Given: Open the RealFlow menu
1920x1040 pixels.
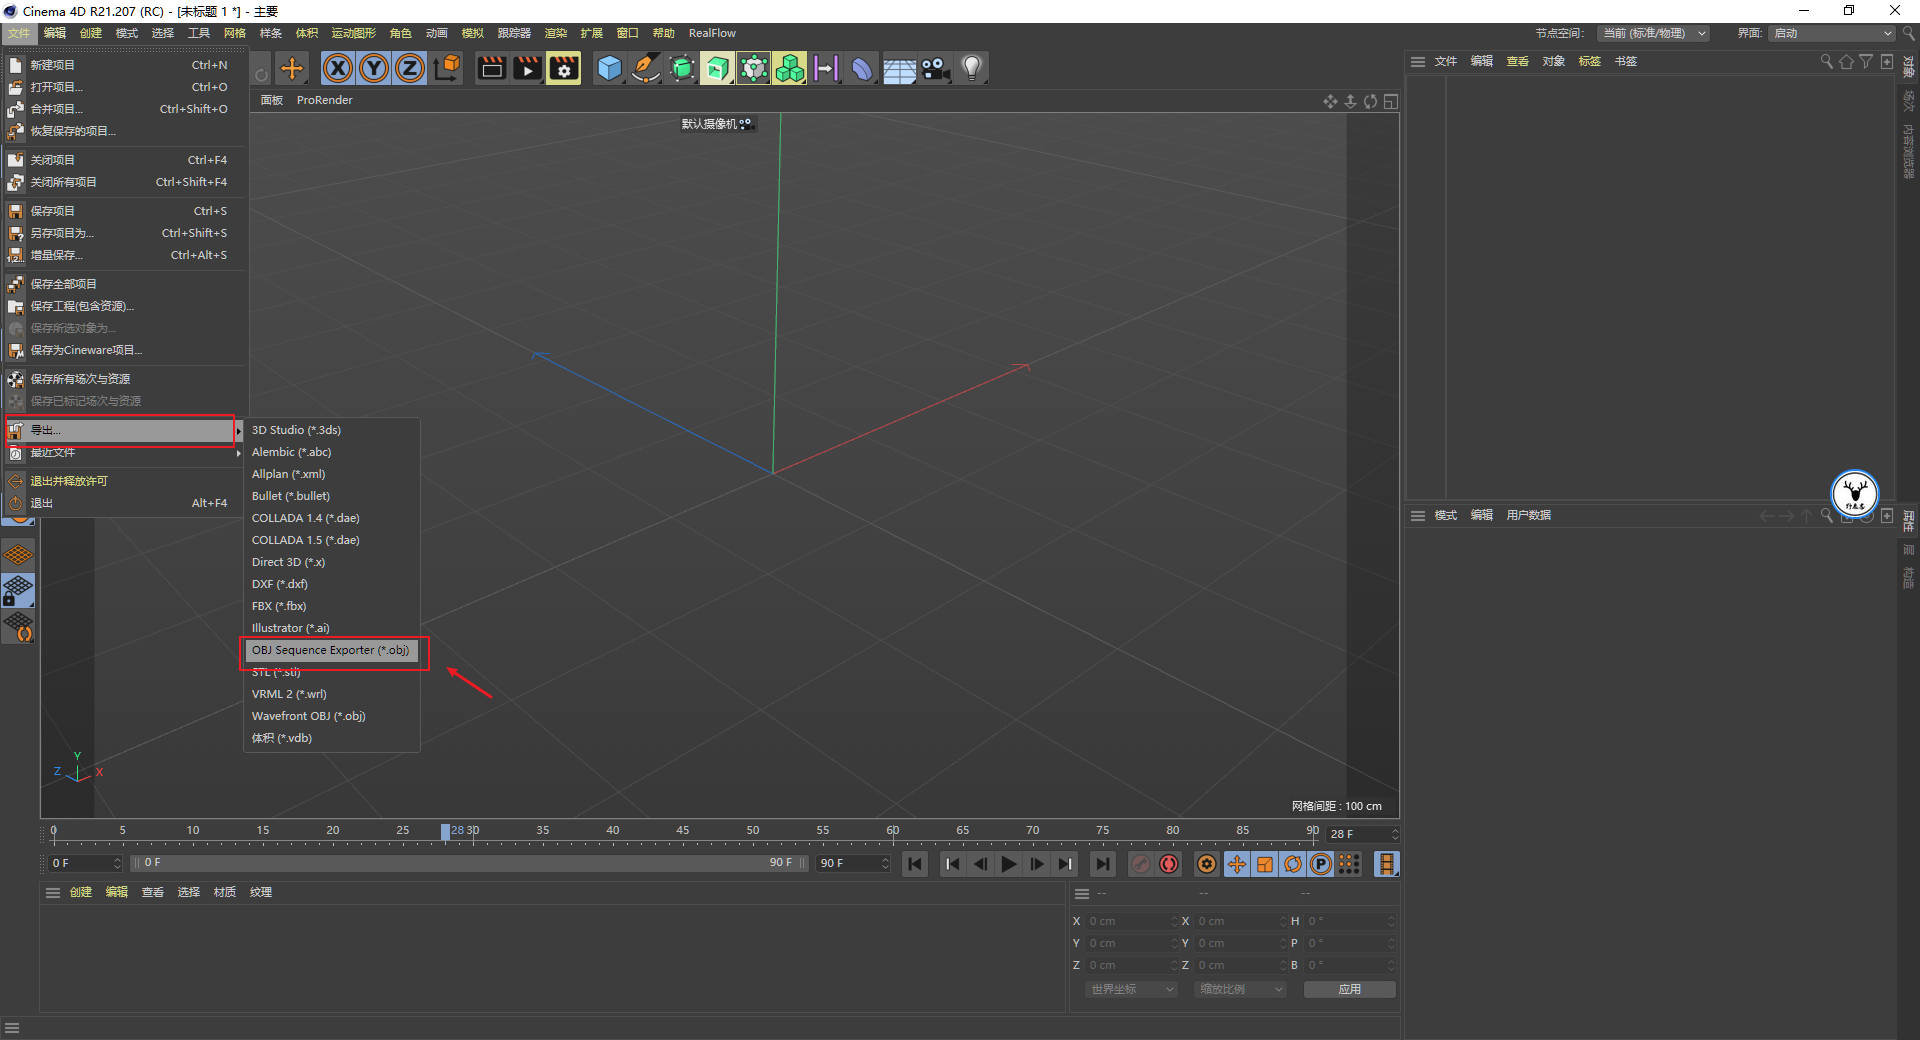Looking at the screenshot, I should pyautogui.click(x=712, y=33).
